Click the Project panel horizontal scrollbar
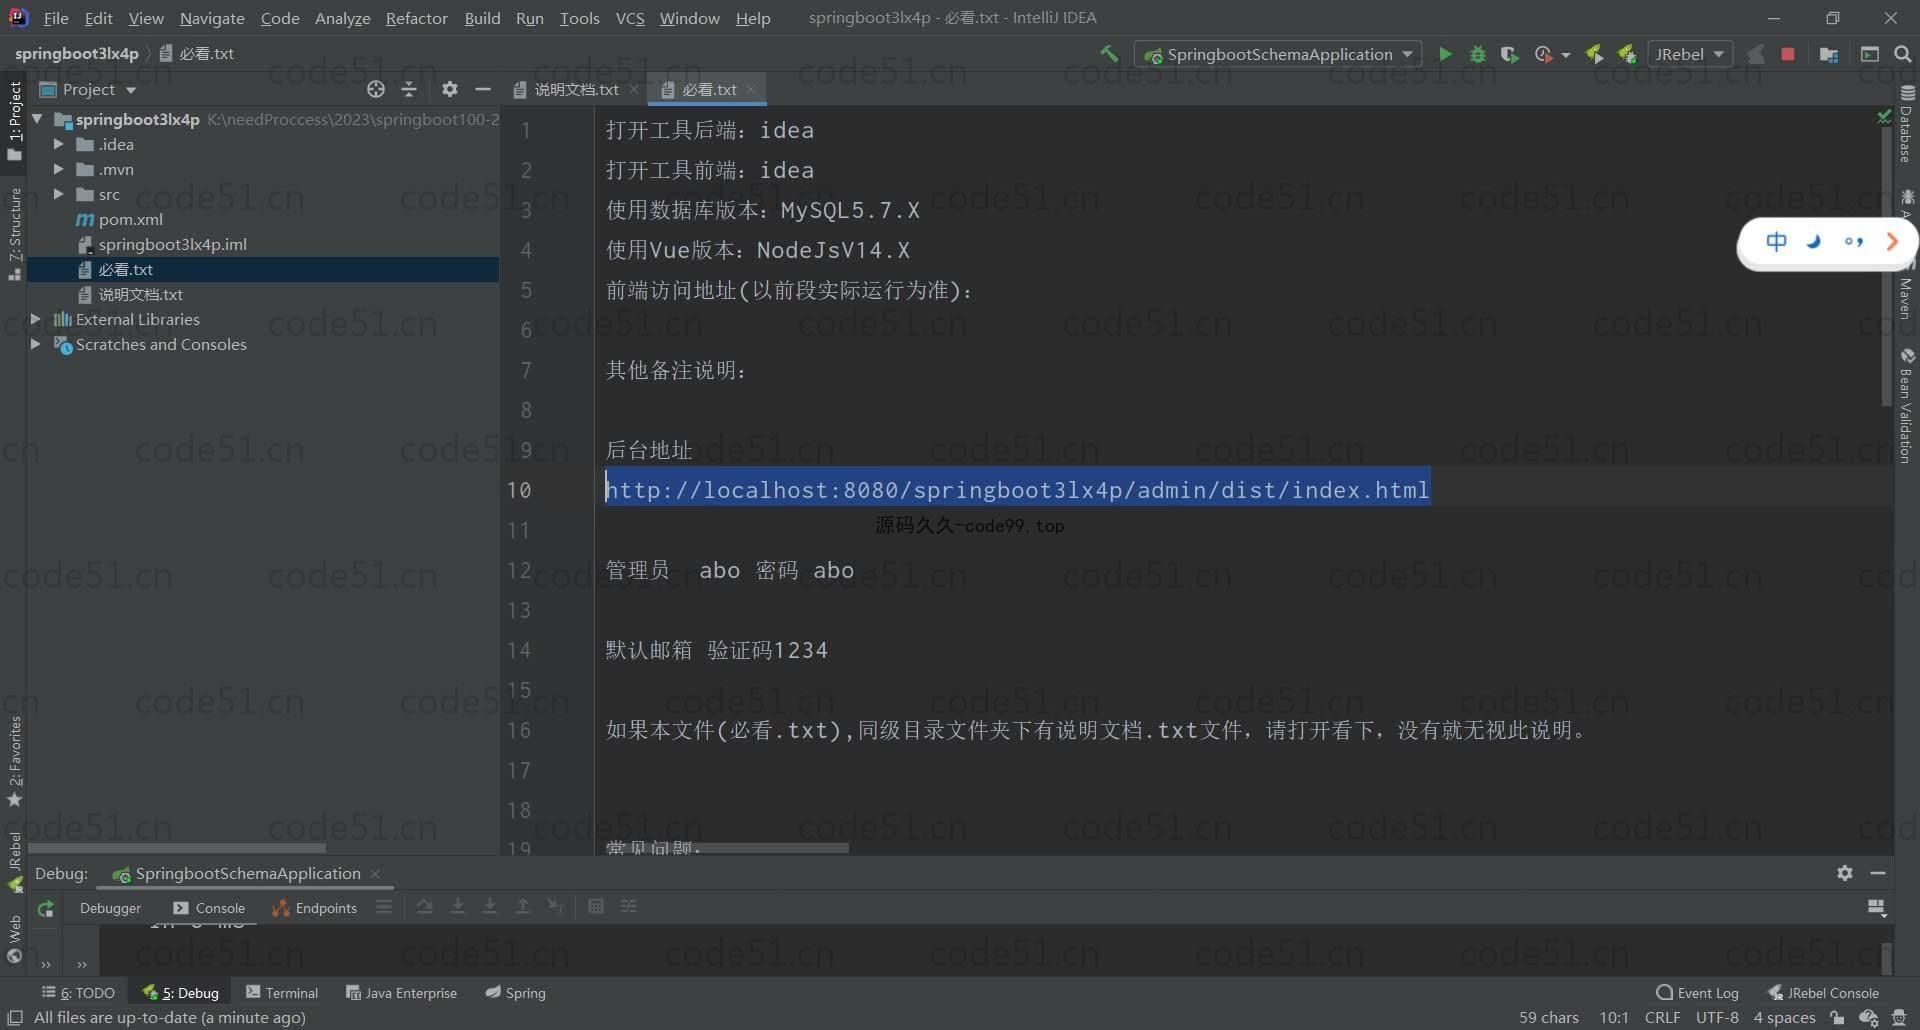The image size is (1920, 1030). tap(178, 848)
